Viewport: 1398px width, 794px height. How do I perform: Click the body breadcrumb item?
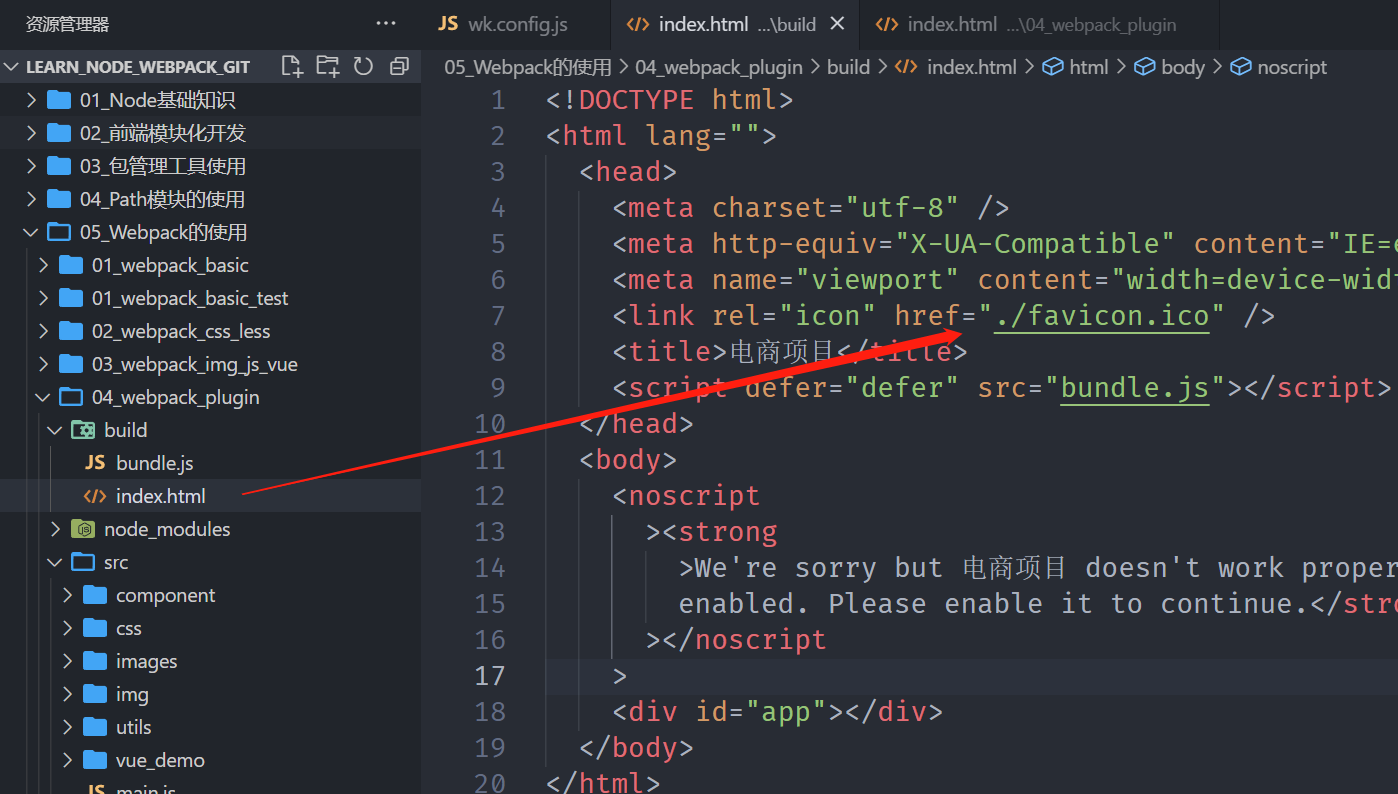(1182, 67)
